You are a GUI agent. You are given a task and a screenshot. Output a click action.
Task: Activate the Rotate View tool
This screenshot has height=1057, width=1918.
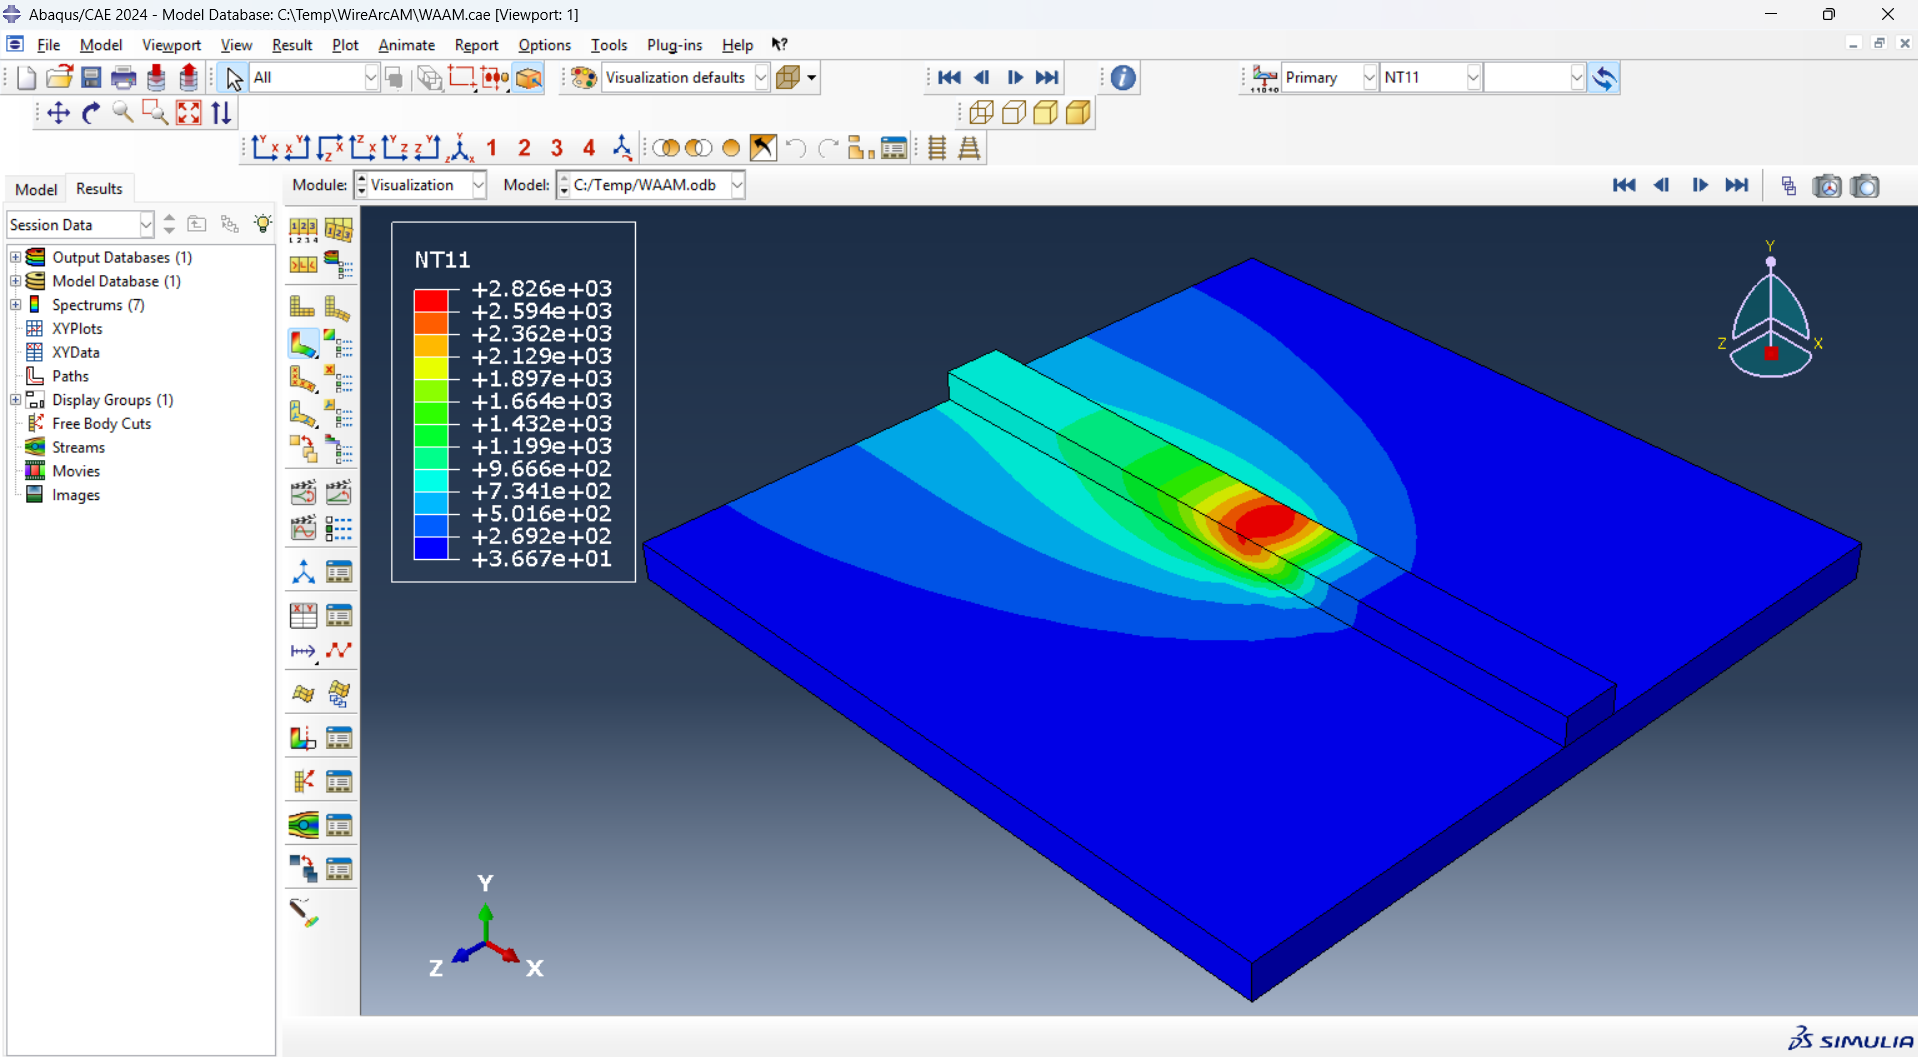click(x=90, y=113)
